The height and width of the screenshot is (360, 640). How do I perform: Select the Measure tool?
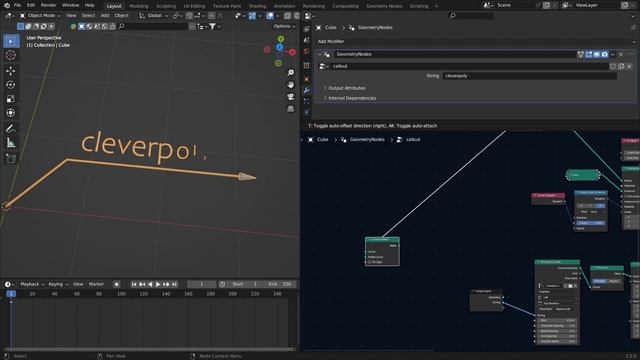tap(11, 143)
